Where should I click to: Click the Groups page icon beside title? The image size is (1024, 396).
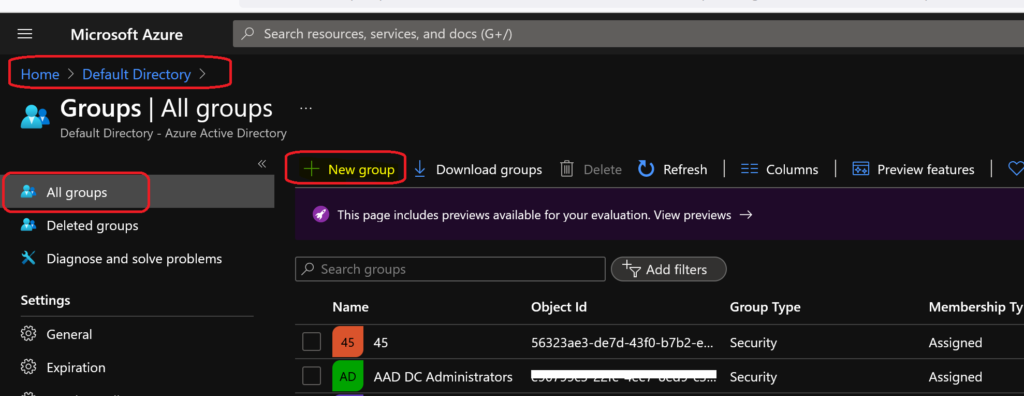(35, 116)
